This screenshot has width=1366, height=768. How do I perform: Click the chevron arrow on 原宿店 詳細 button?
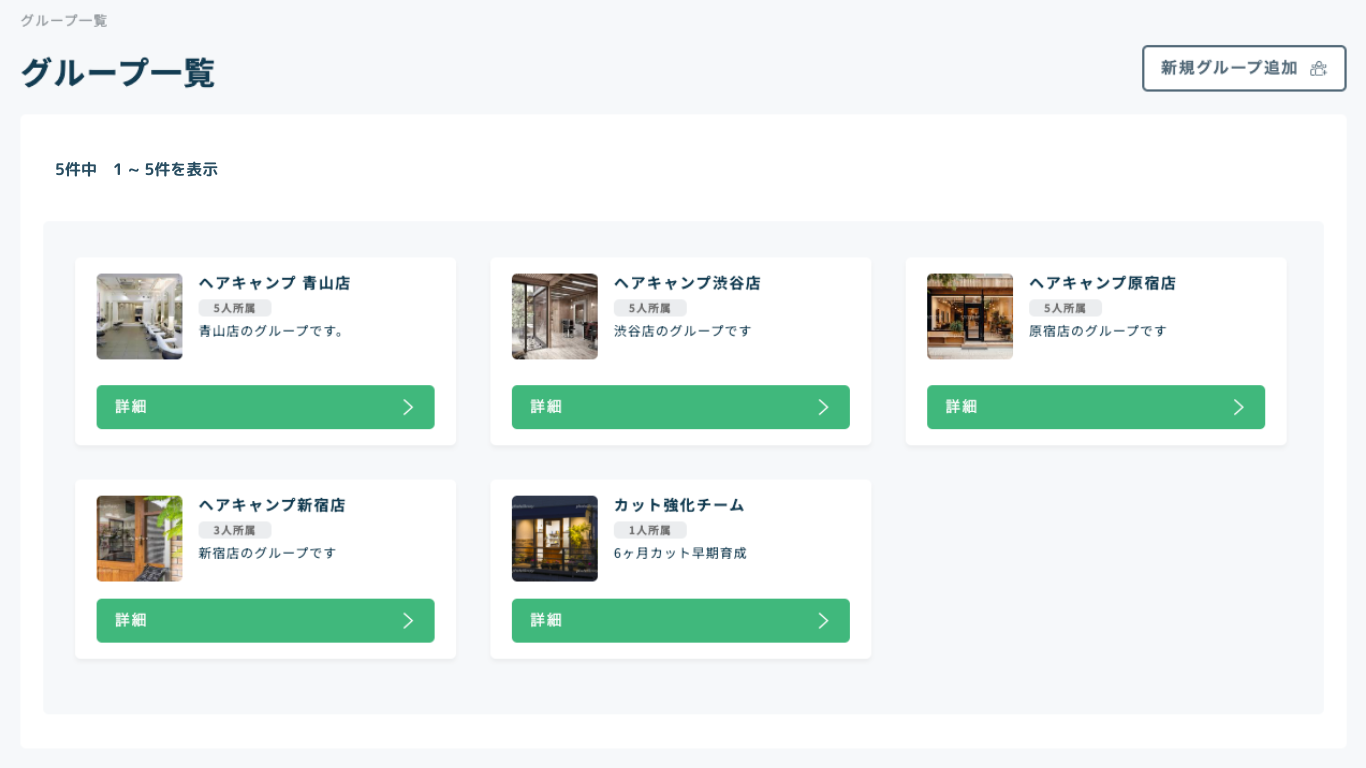[1238, 407]
